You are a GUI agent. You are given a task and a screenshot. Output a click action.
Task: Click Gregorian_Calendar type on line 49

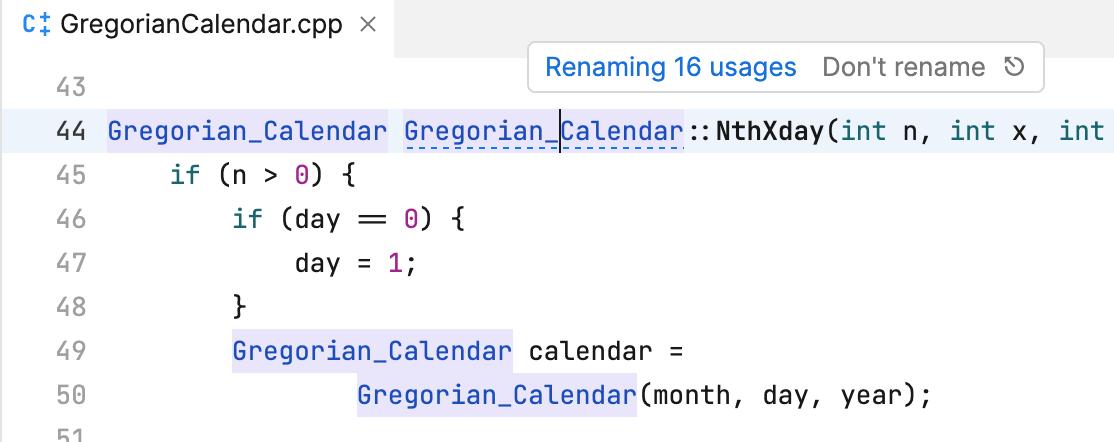pyautogui.click(x=372, y=351)
